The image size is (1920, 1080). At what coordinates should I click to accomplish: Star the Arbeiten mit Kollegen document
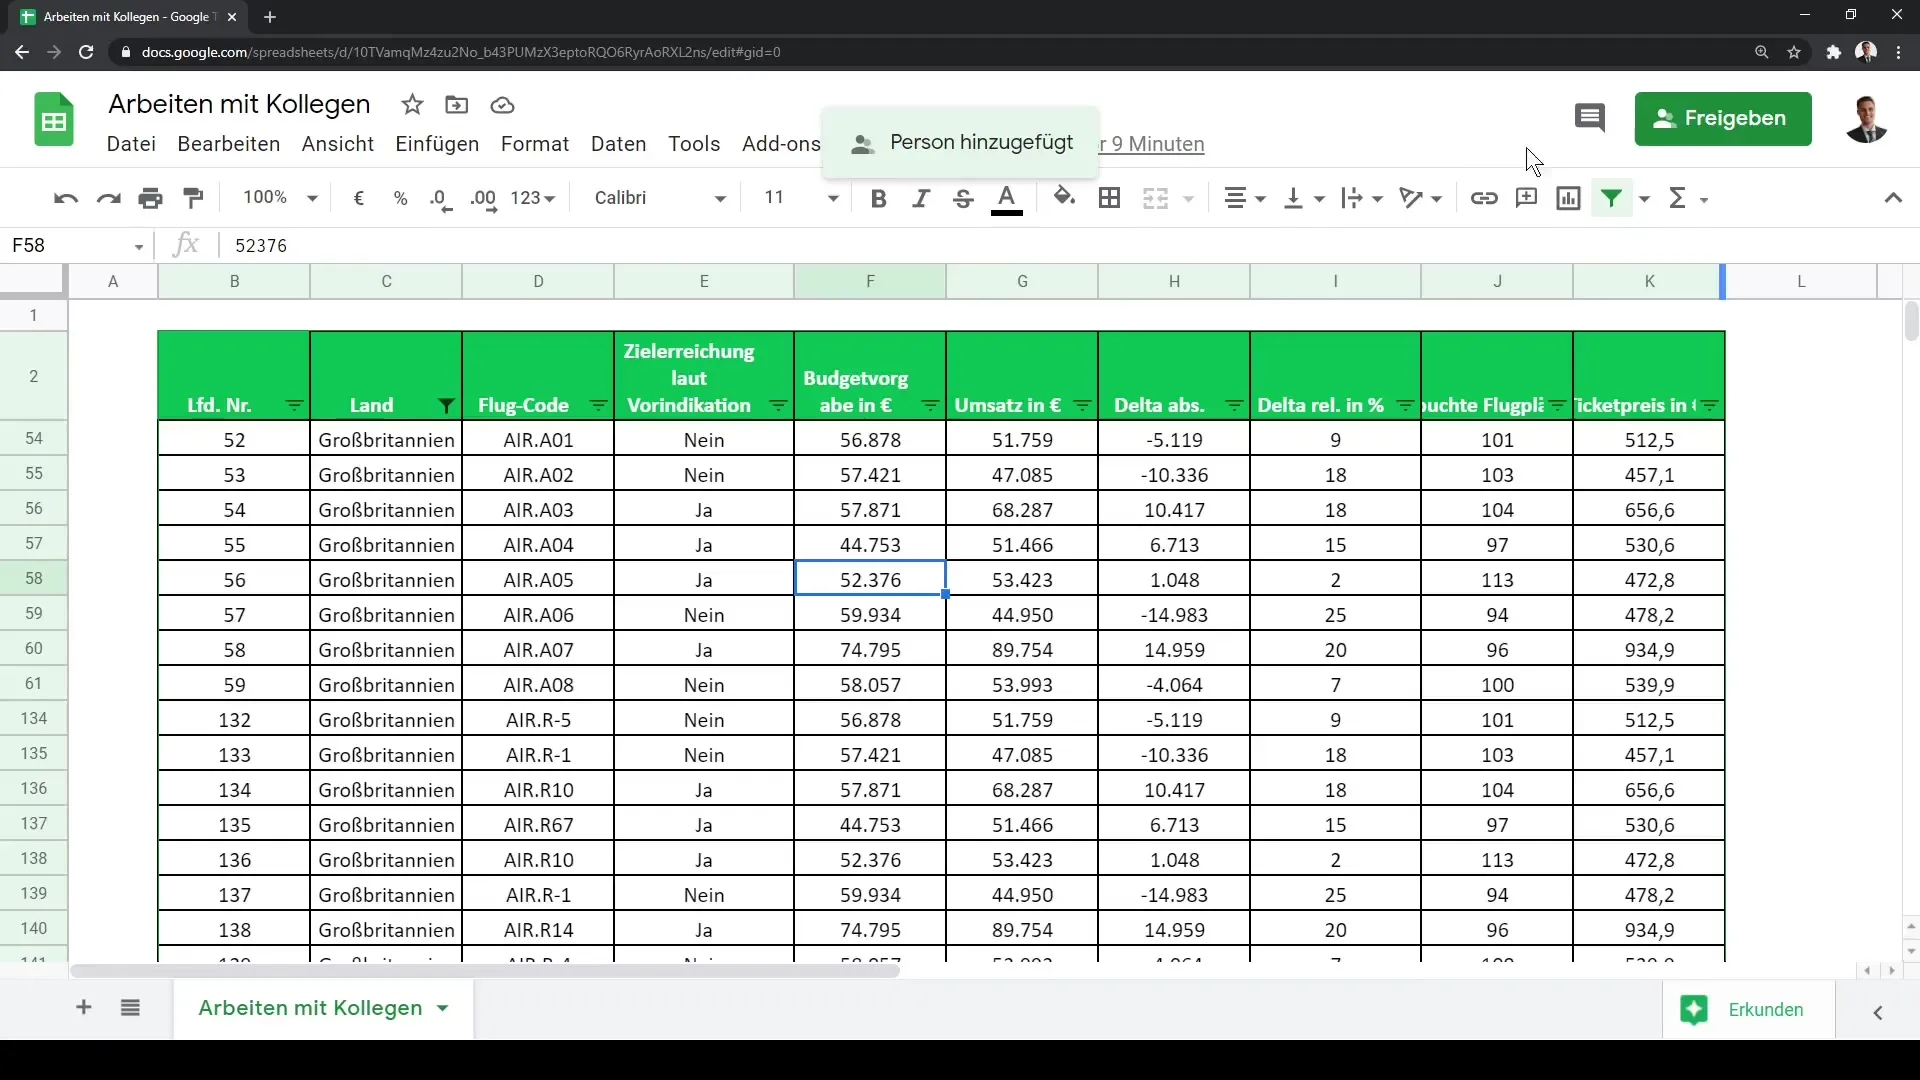pos(412,105)
